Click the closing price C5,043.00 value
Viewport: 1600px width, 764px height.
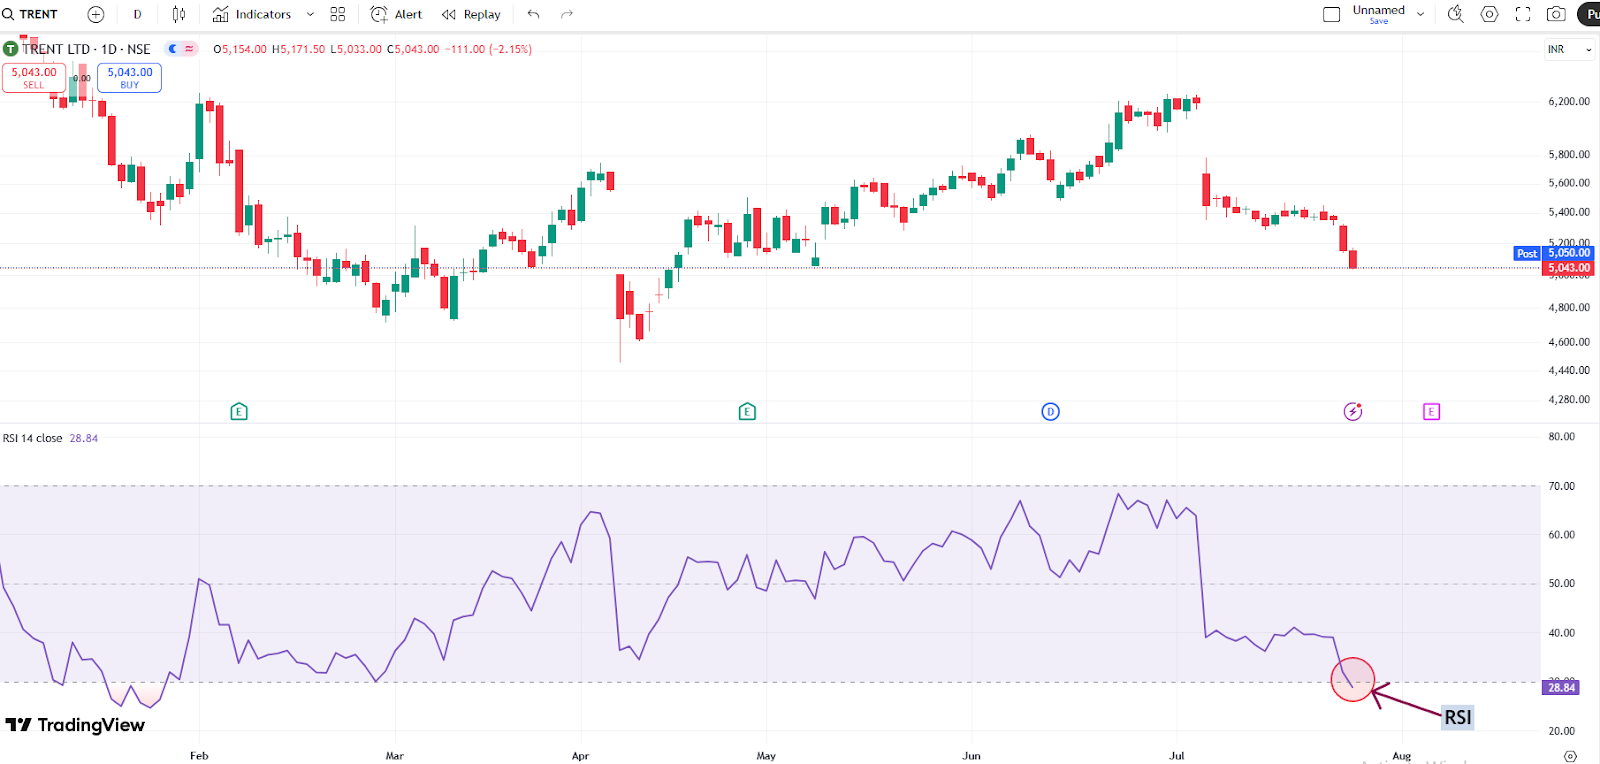[413, 49]
